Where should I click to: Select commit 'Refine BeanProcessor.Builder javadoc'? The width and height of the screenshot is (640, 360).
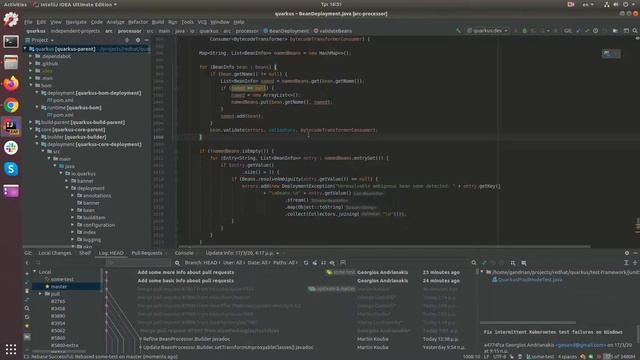coord(187,339)
